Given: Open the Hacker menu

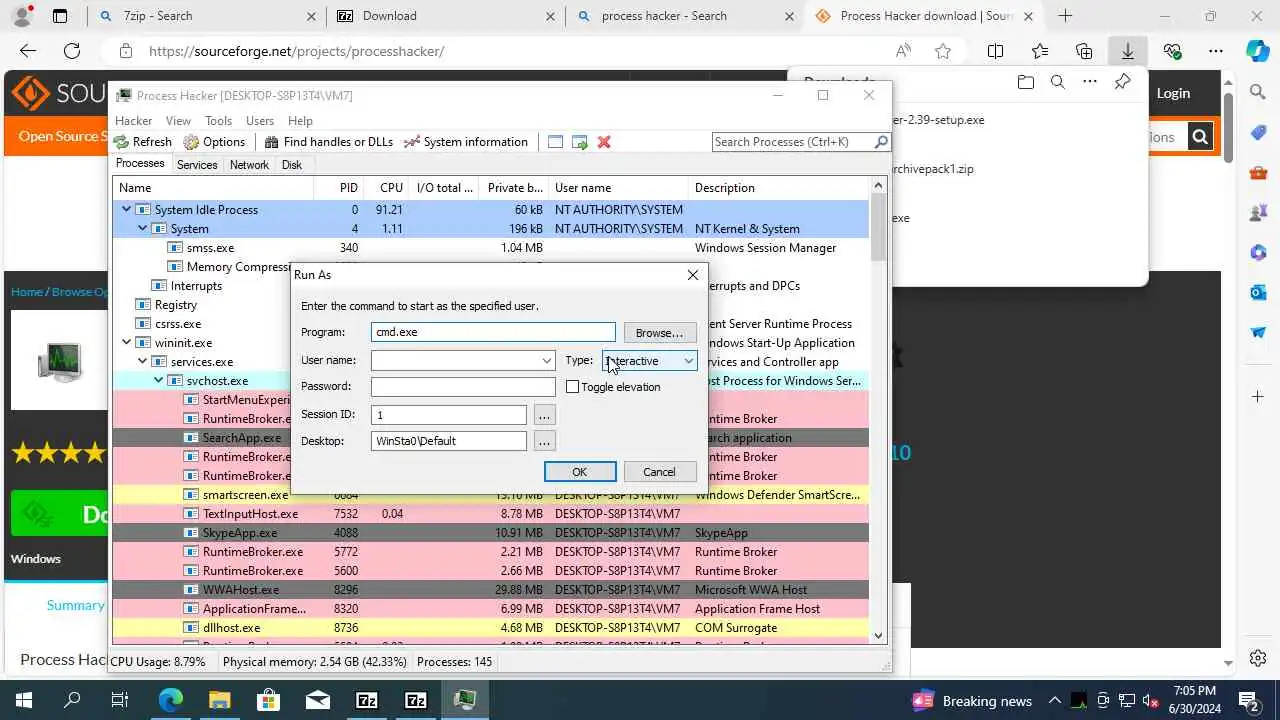Looking at the screenshot, I should [x=134, y=121].
